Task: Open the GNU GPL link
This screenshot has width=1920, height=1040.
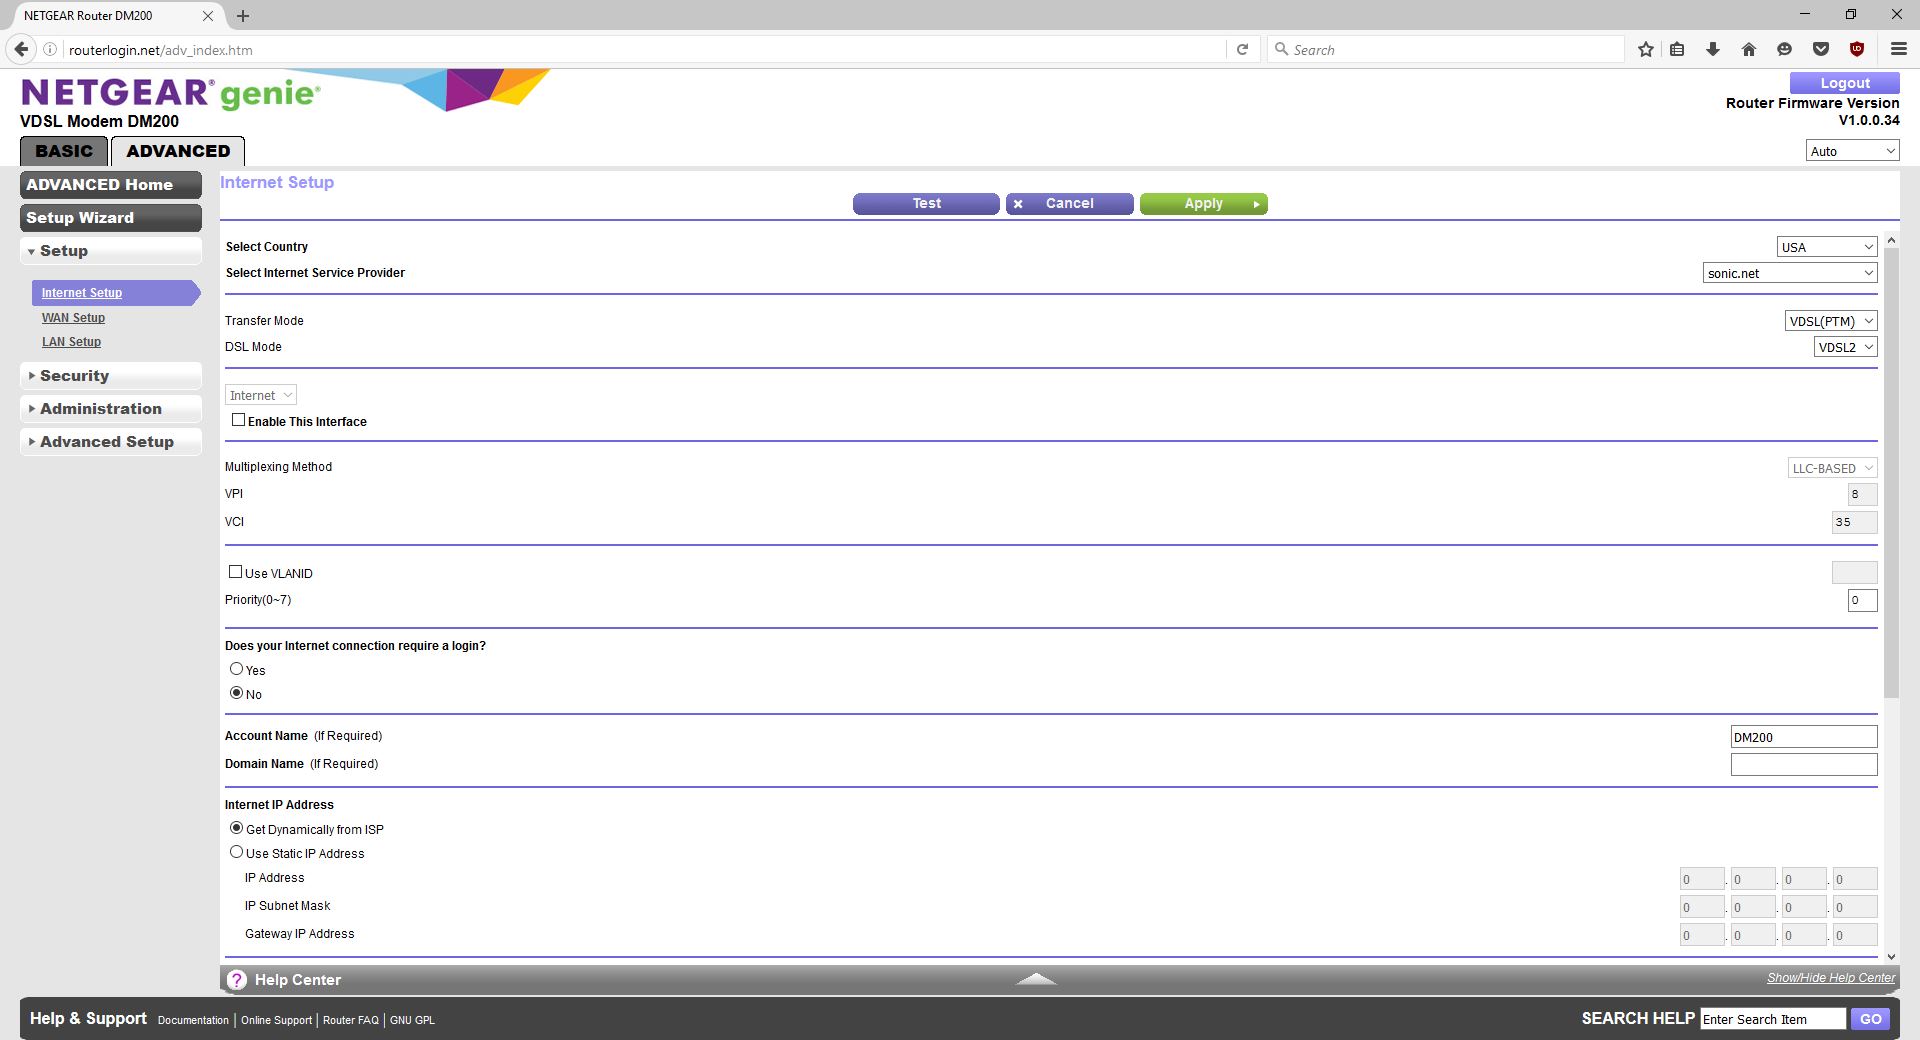Action: click(x=412, y=1020)
